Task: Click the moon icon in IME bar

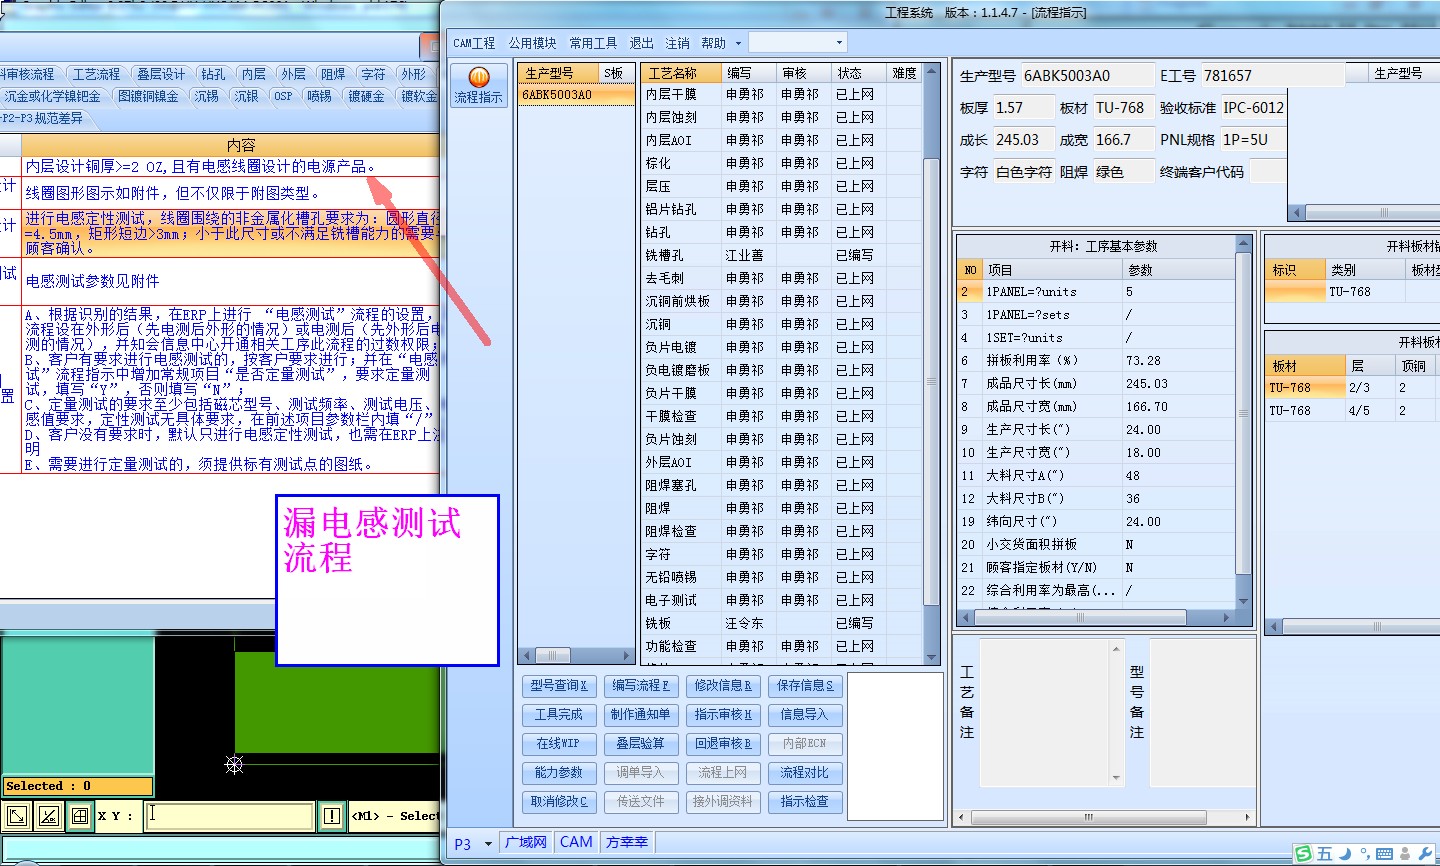Action: 1345,854
